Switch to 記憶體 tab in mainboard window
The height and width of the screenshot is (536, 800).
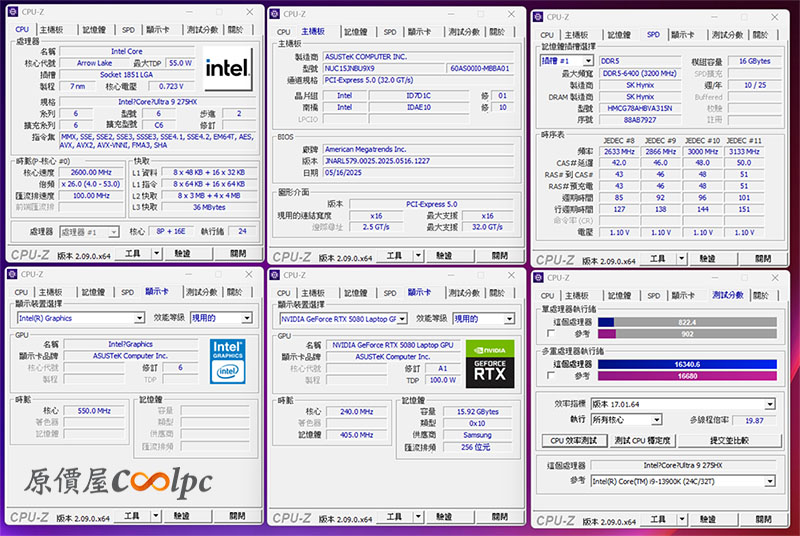pyautogui.click(x=356, y=32)
